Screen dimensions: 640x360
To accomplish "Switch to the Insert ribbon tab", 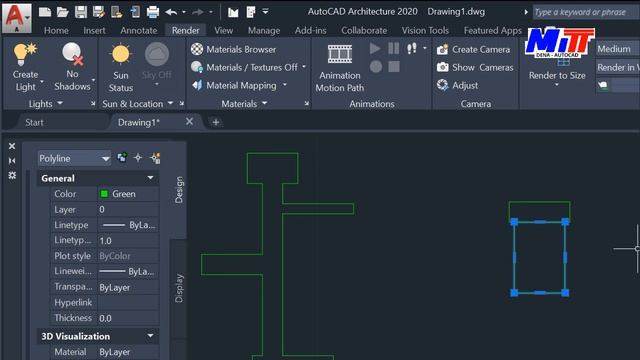I will coord(94,30).
